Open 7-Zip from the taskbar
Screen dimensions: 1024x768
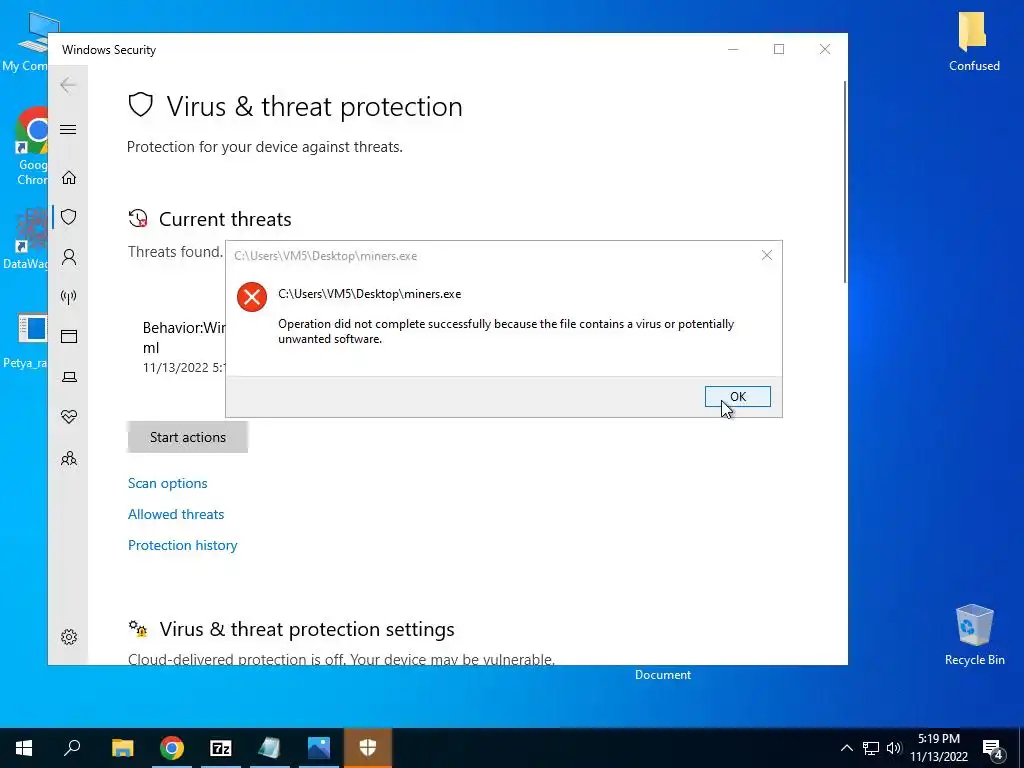pos(221,748)
